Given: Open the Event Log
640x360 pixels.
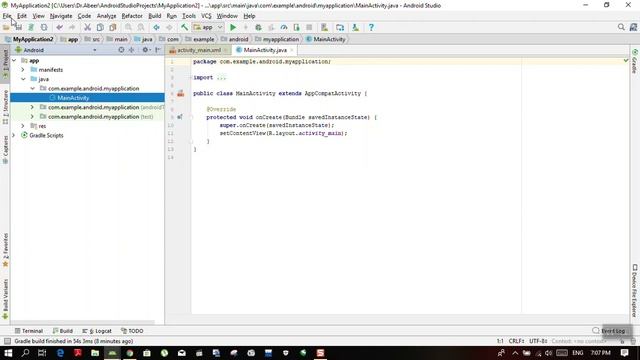Looking at the screenshot, I should pos(609,331).
